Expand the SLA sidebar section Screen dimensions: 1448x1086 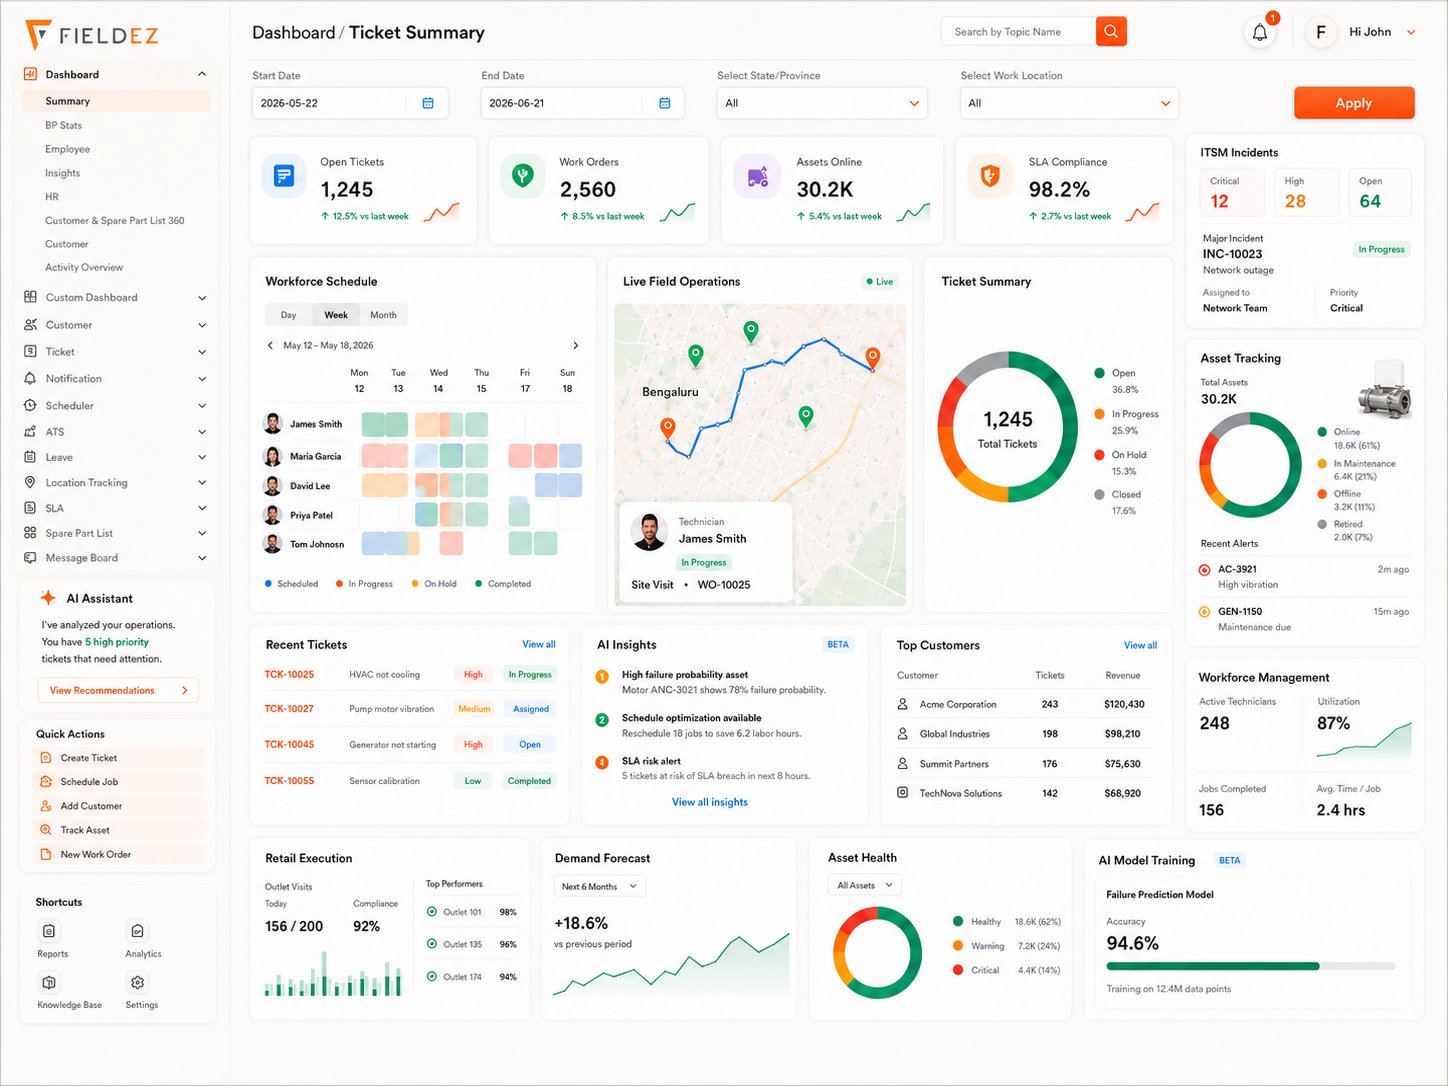tap(202, 508)
